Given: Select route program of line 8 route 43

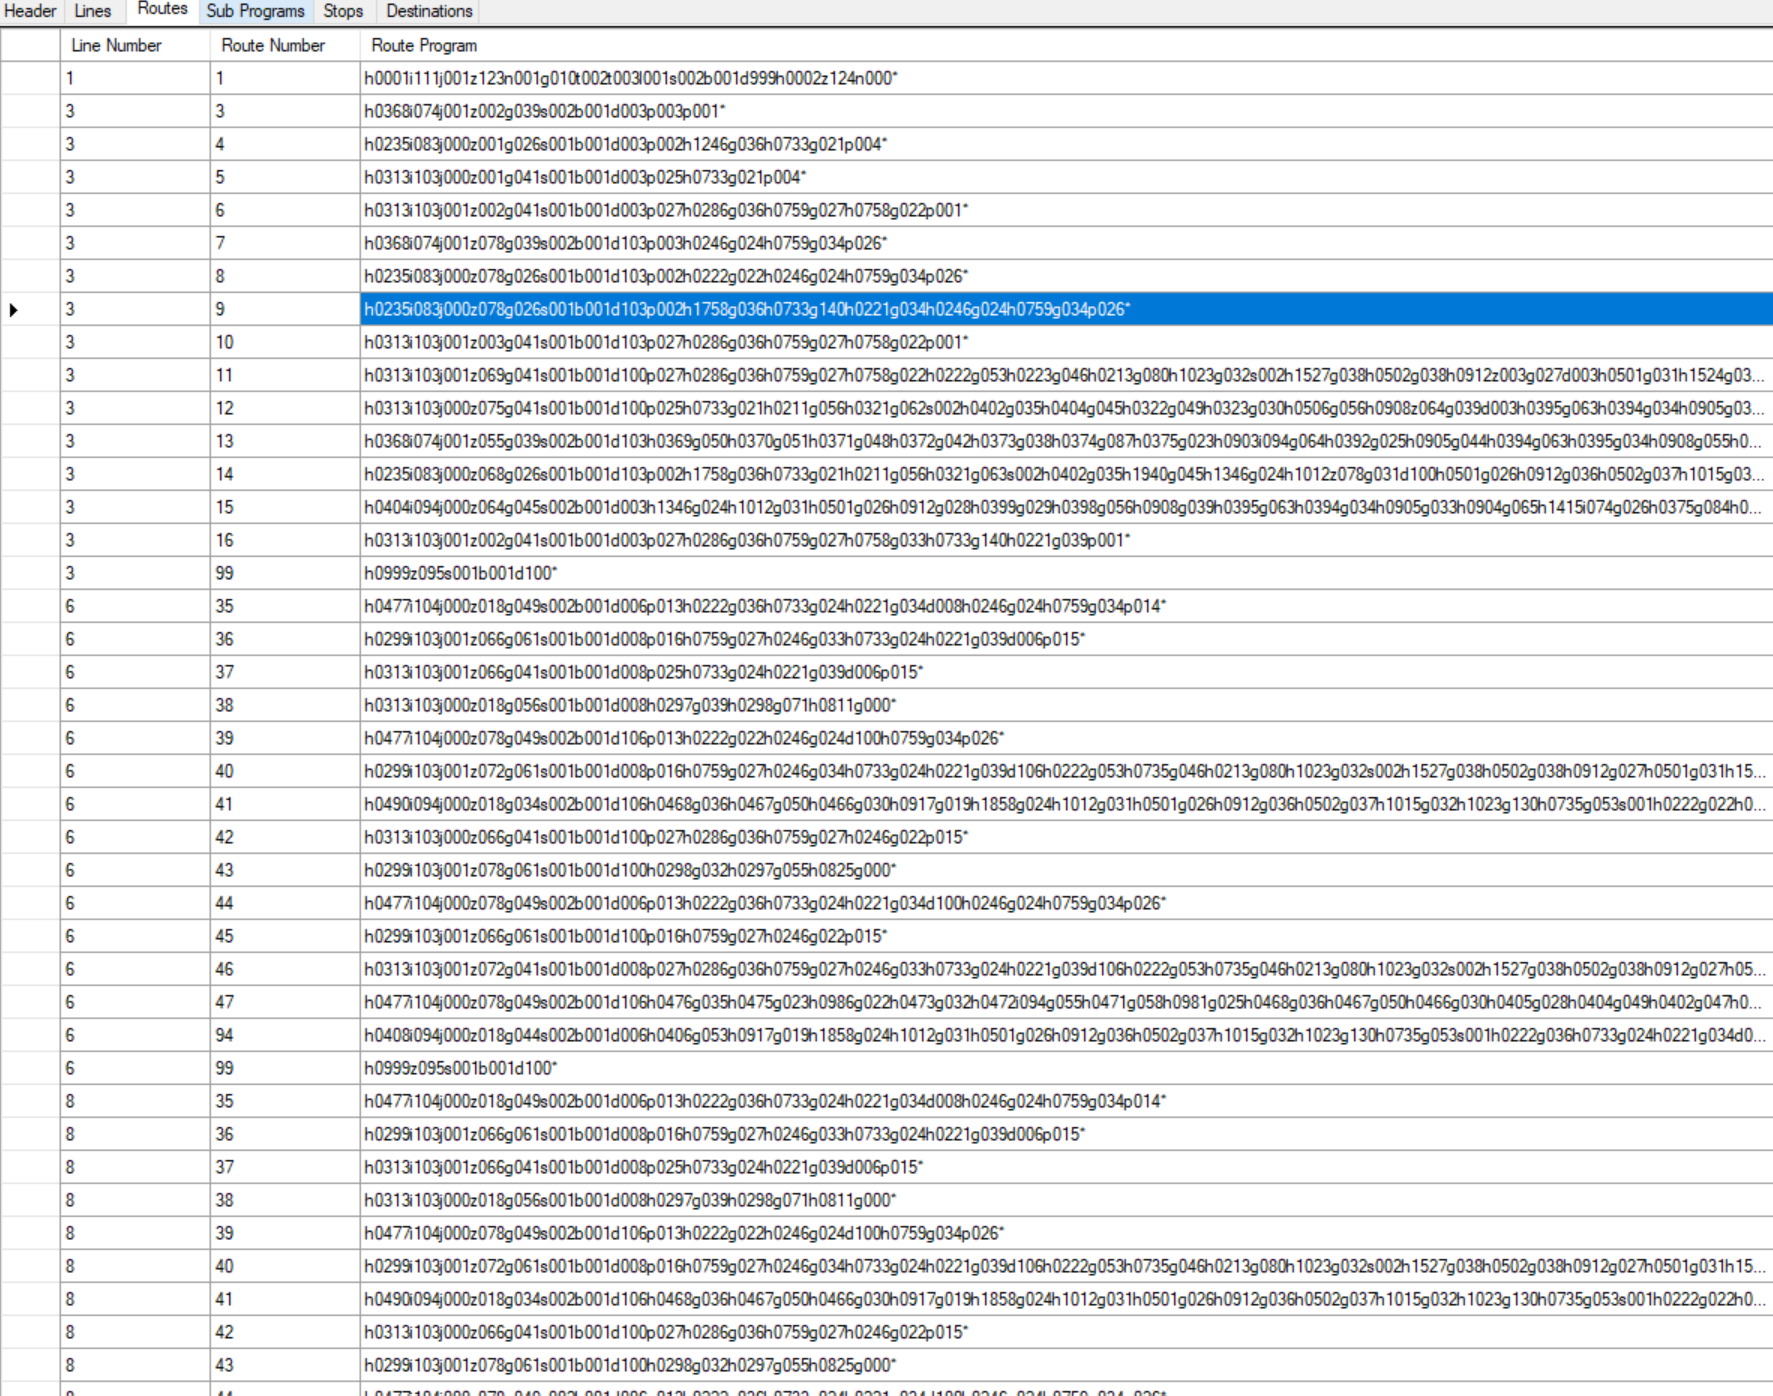Looking at the screenshot, I should coord(1066,1365).
